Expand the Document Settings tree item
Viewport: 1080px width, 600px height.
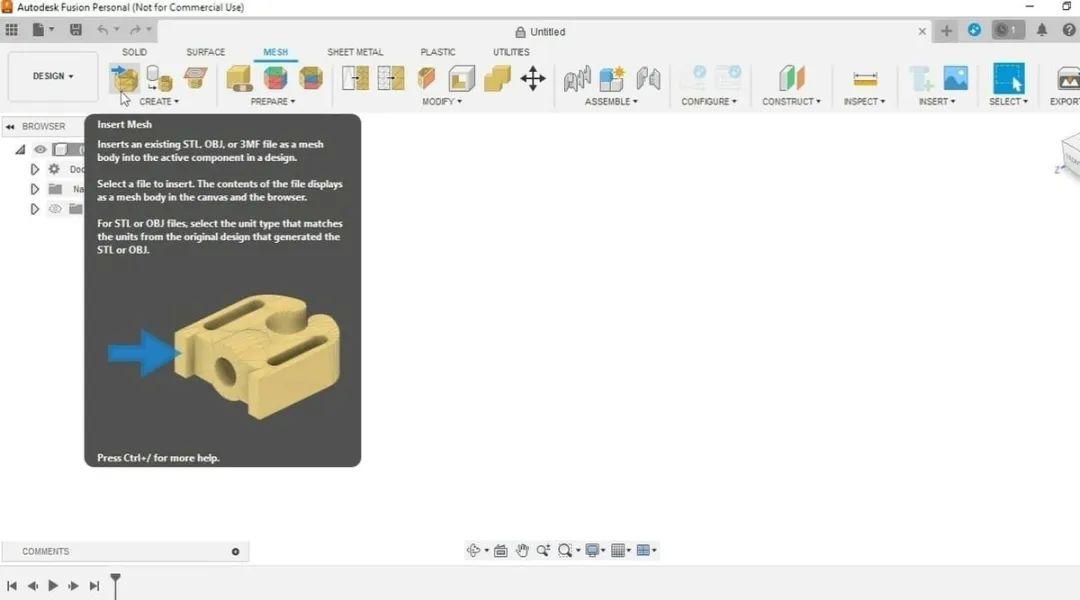click(35, 169)
